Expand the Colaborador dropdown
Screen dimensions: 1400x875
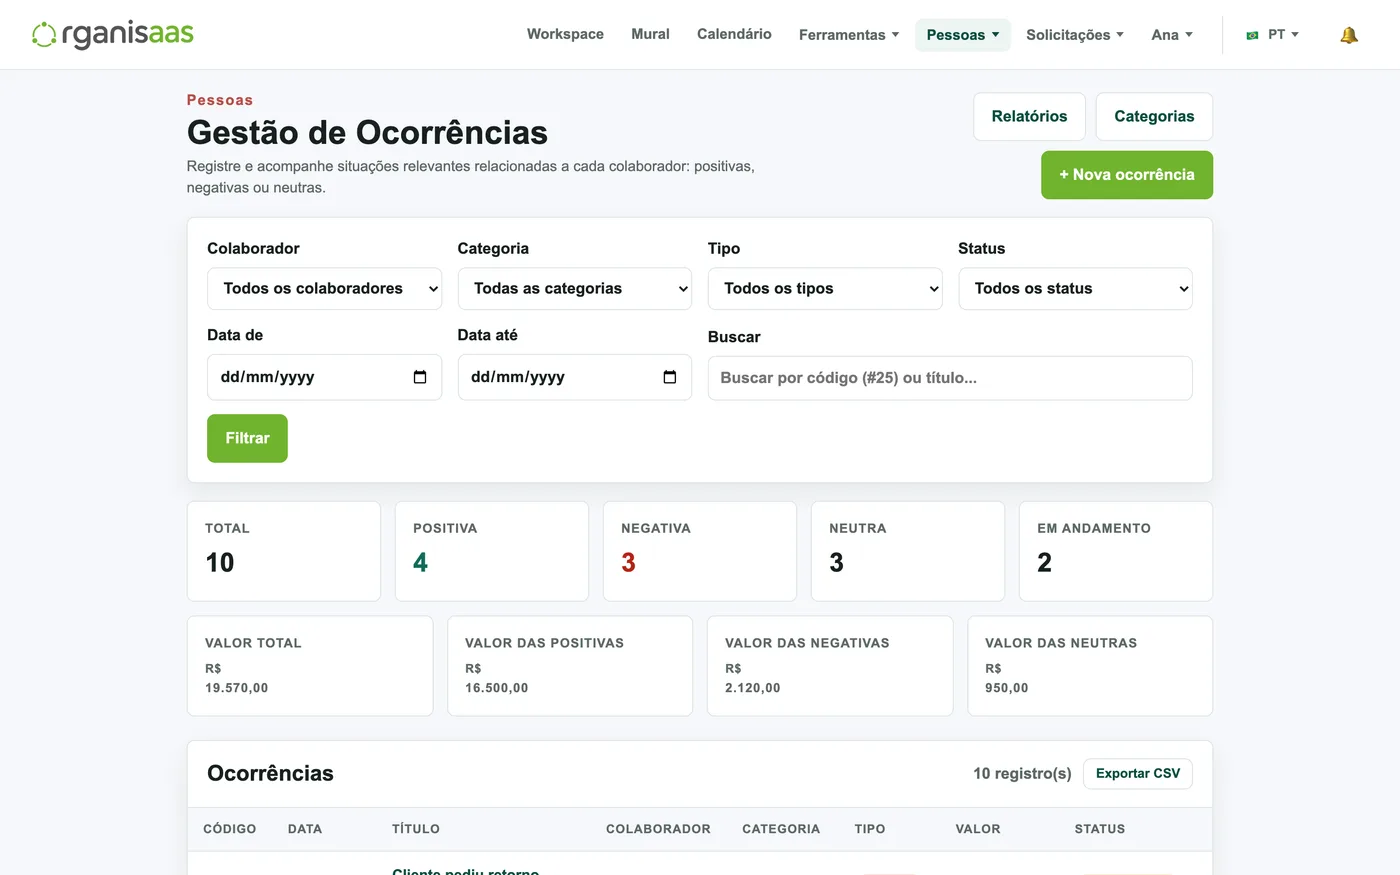click(324, 289)
